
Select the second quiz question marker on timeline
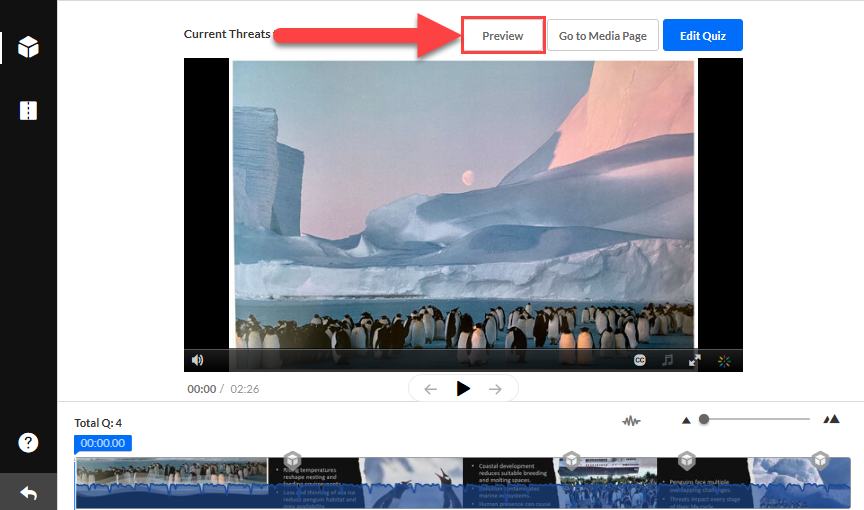[571, 460]
